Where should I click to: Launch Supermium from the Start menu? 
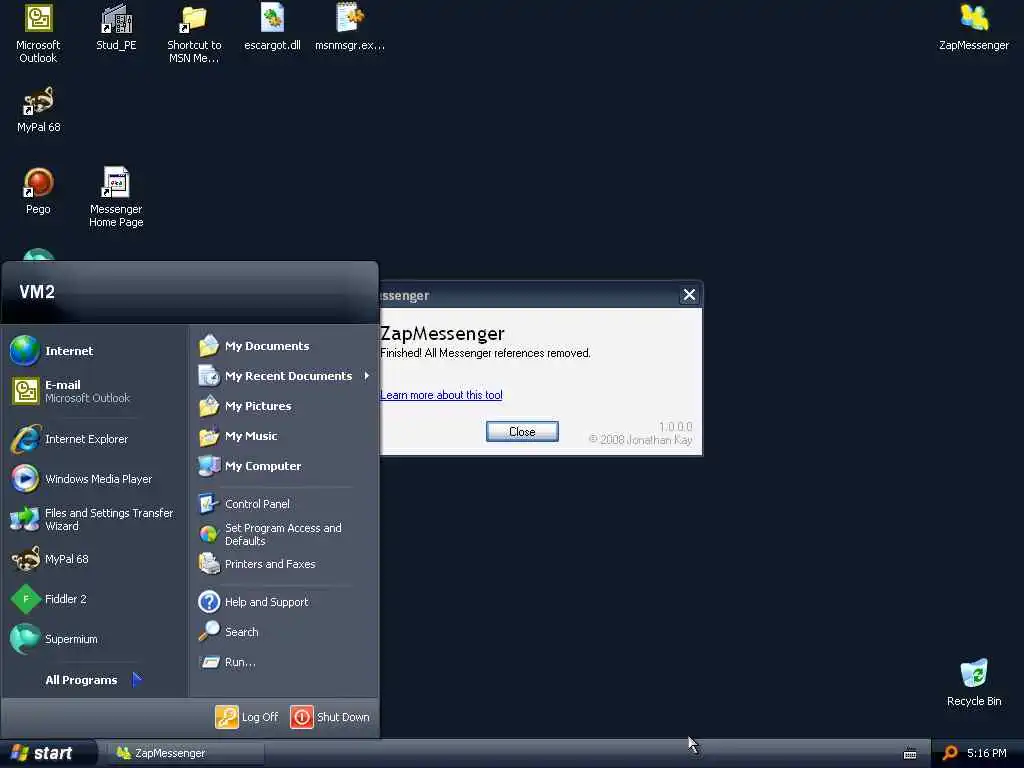click(95, 639)
